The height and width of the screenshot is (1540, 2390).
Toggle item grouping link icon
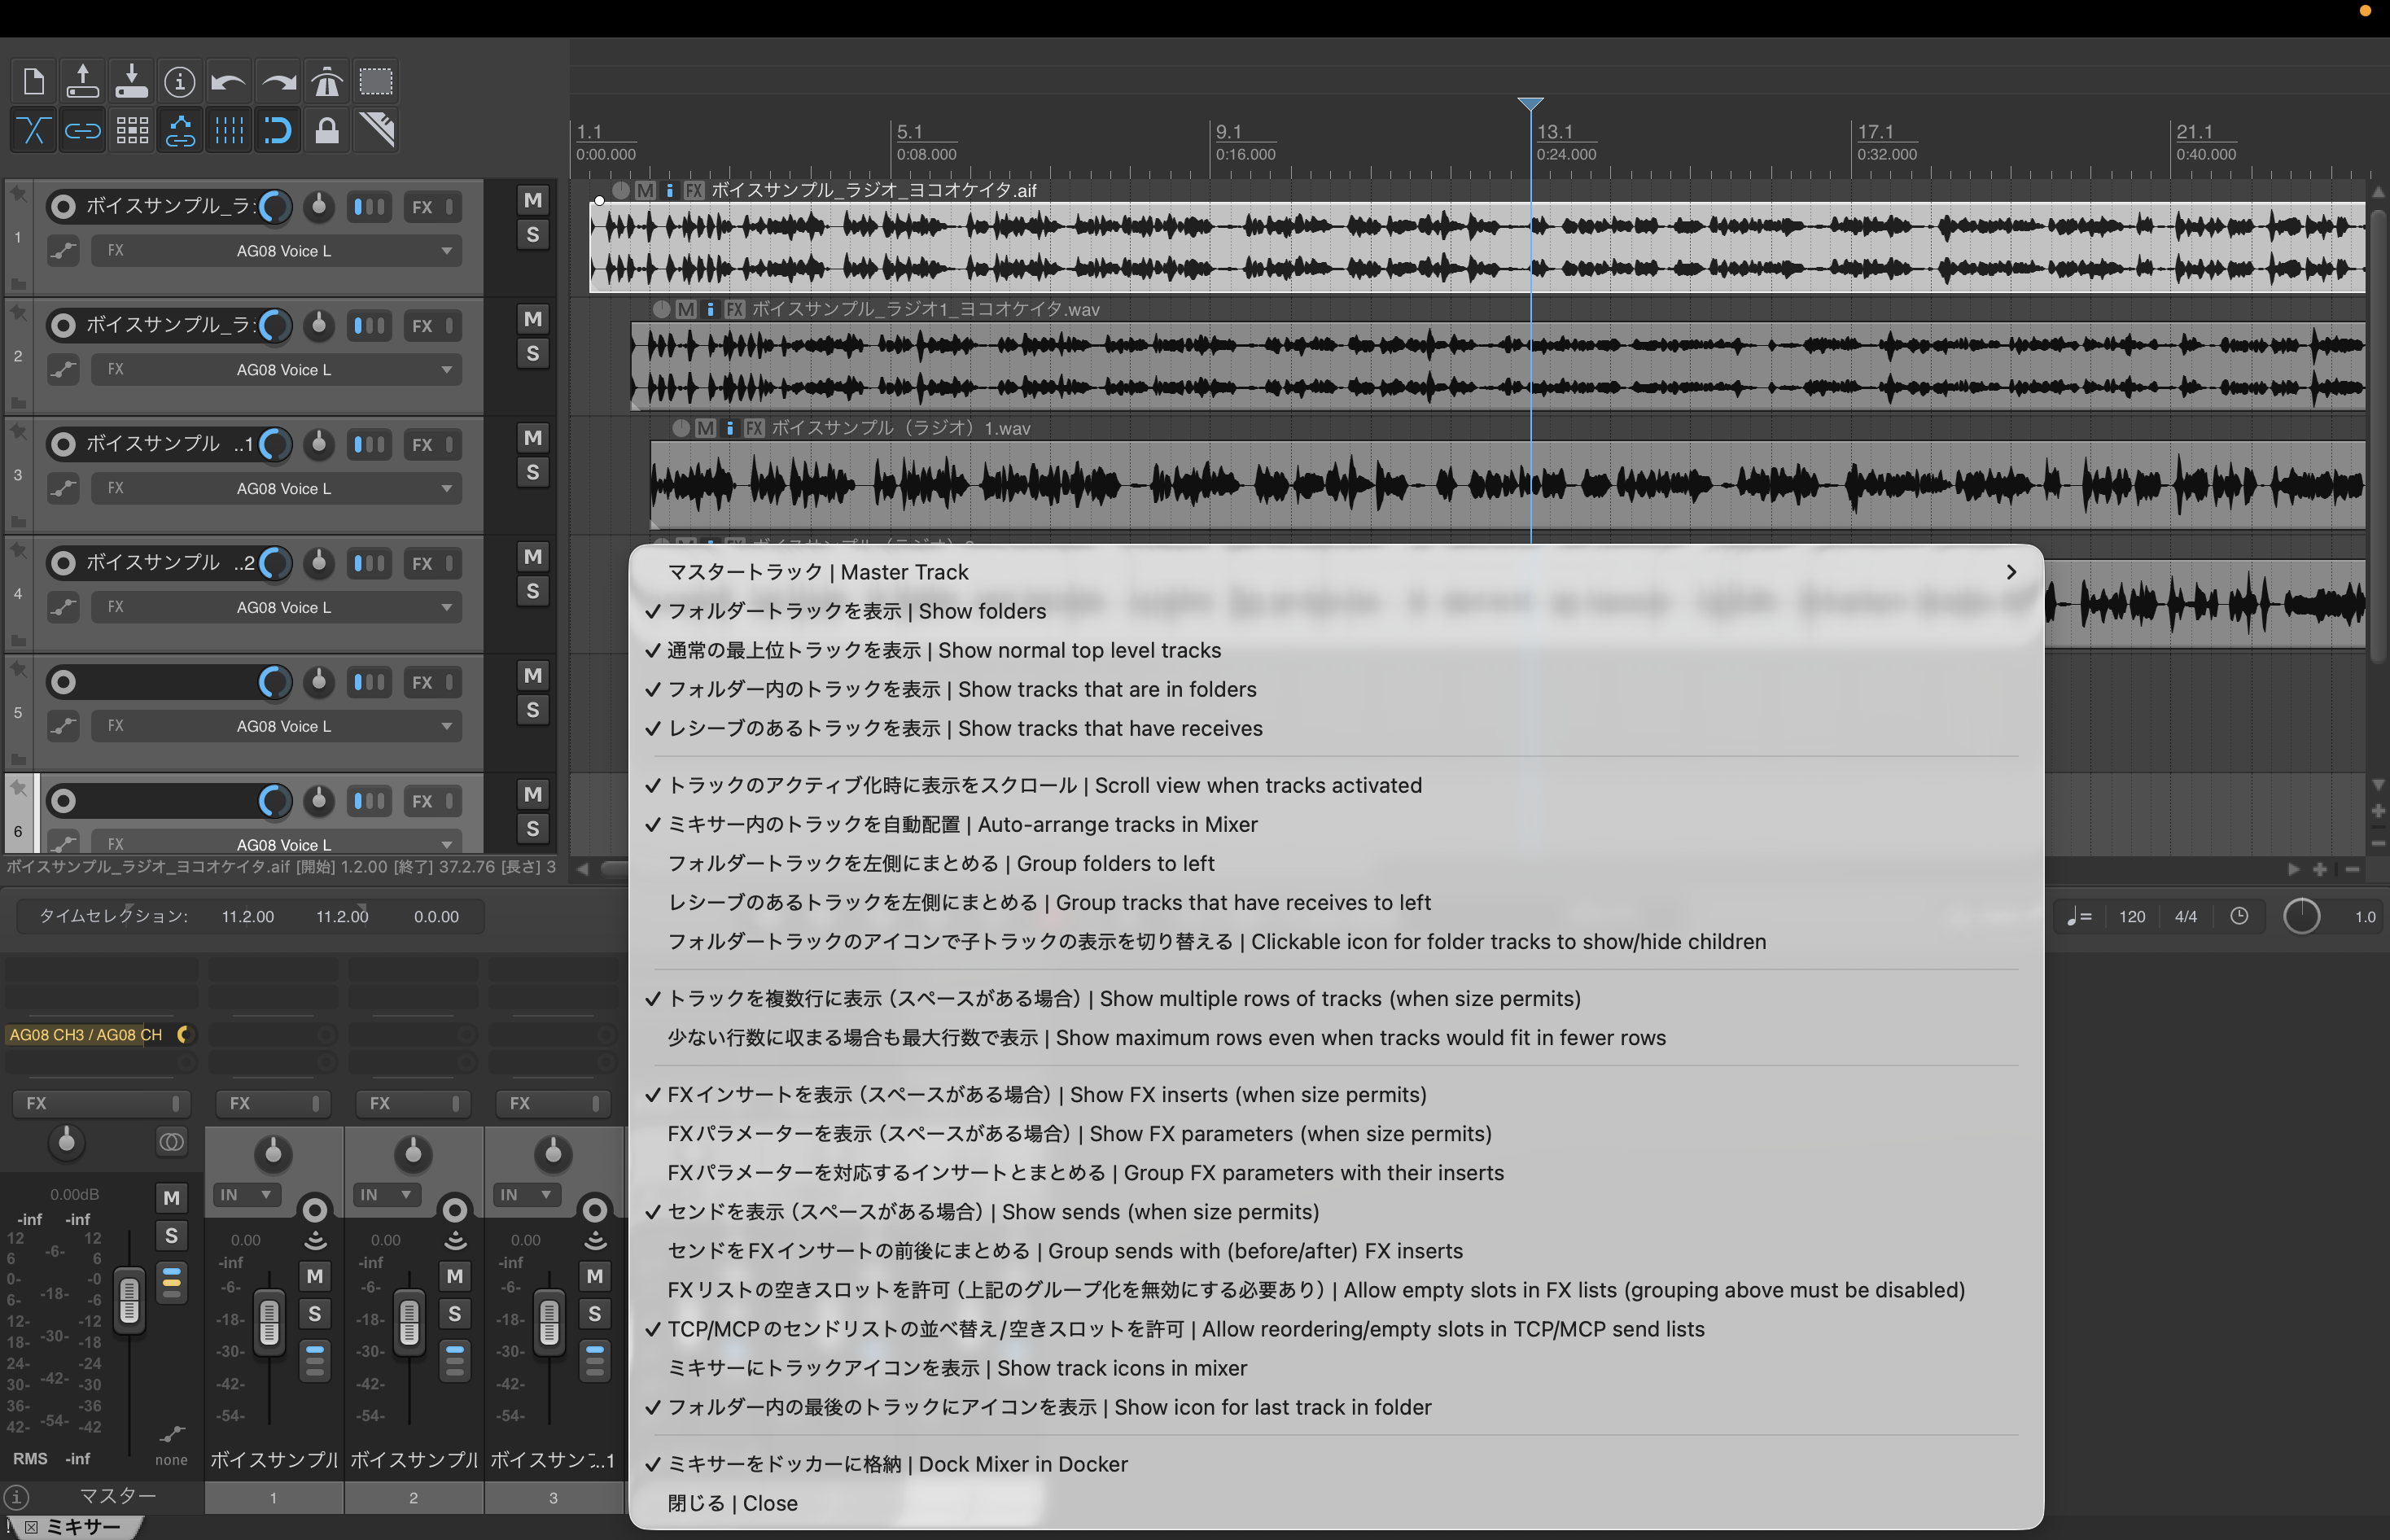click(x=82, y=130)
